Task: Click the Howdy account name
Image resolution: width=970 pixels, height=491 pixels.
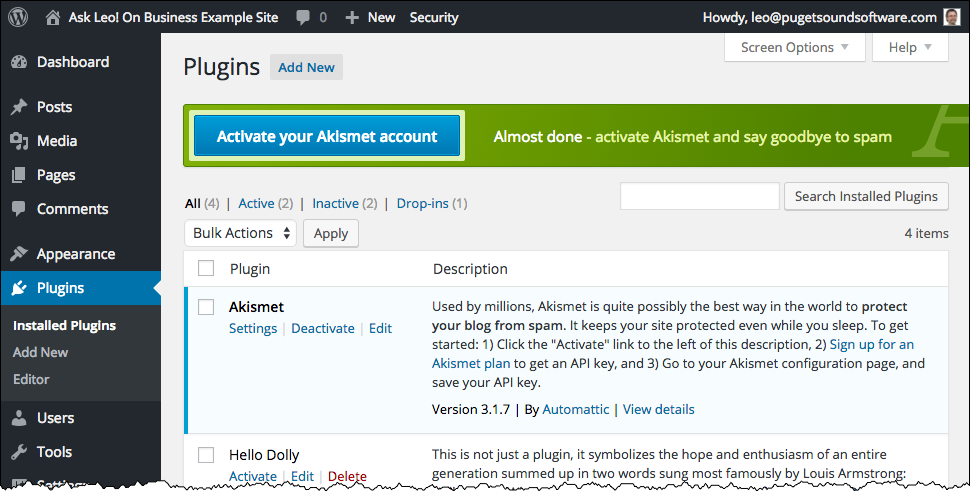Action: pos(820,18)
